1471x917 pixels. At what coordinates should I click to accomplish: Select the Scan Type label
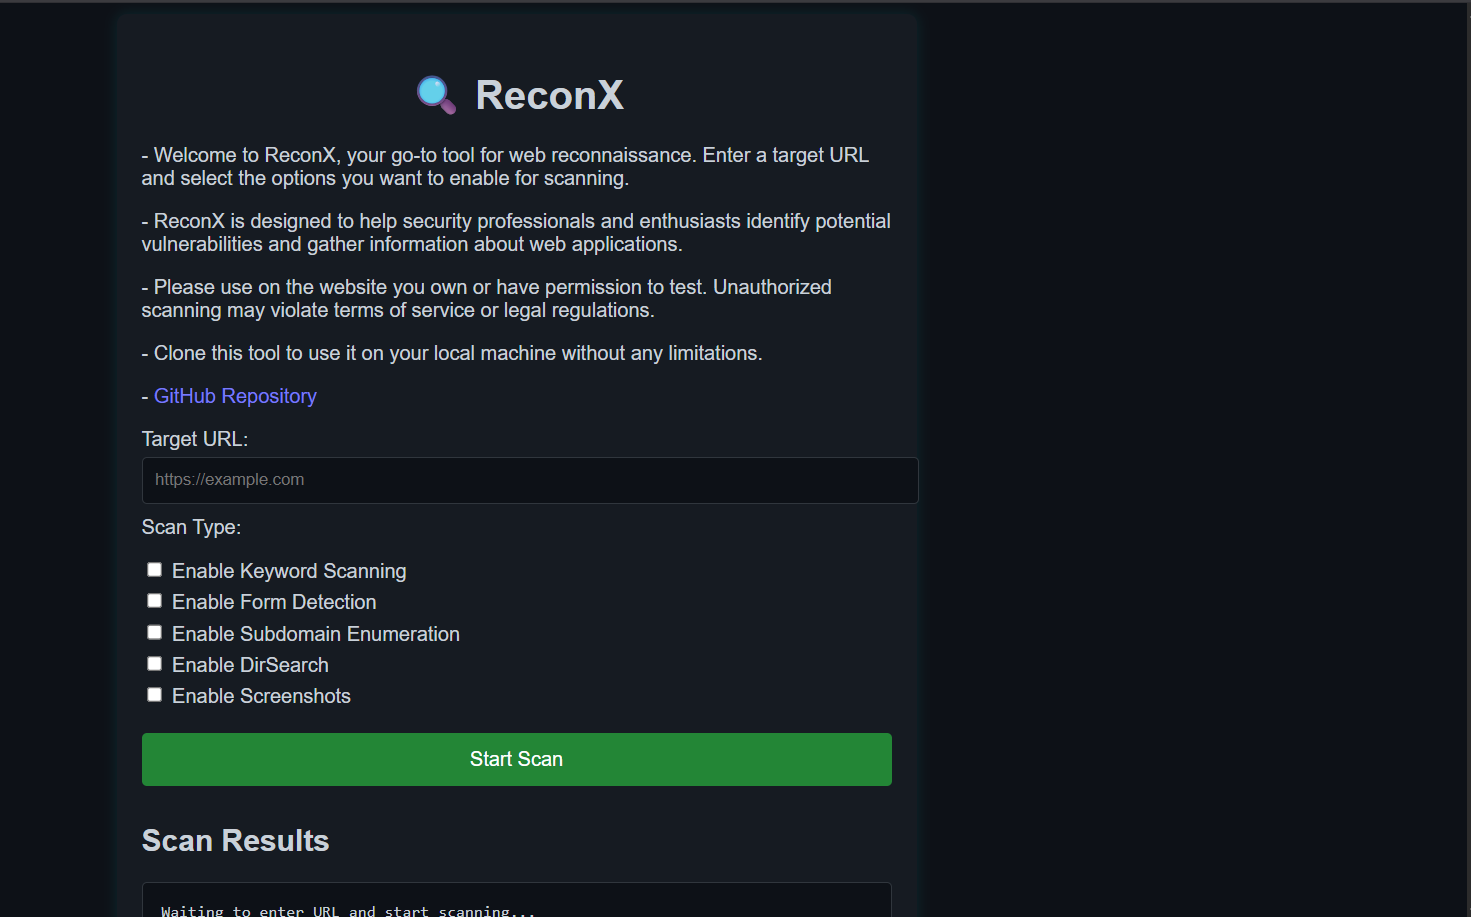coord(191,527)
